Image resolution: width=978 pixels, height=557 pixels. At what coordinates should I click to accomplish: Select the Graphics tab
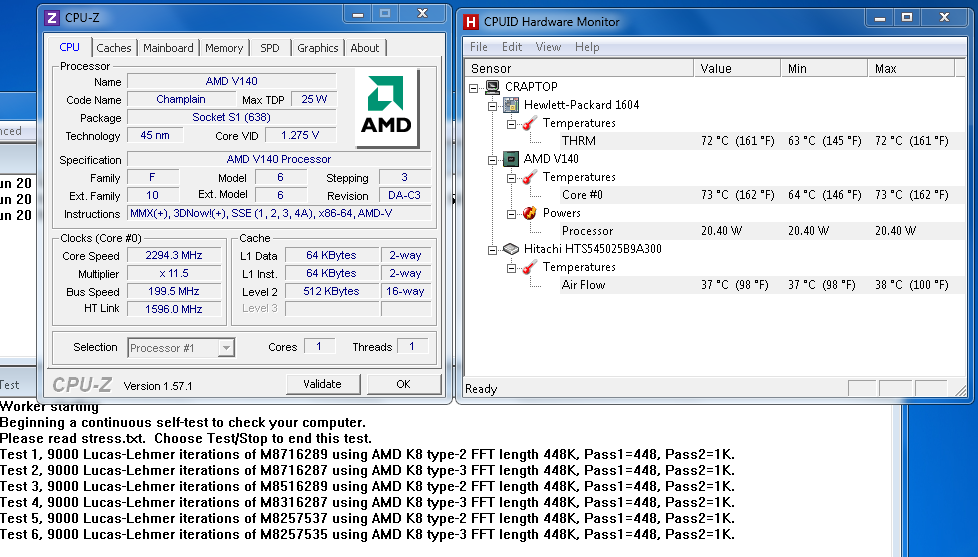click(317, 48)
